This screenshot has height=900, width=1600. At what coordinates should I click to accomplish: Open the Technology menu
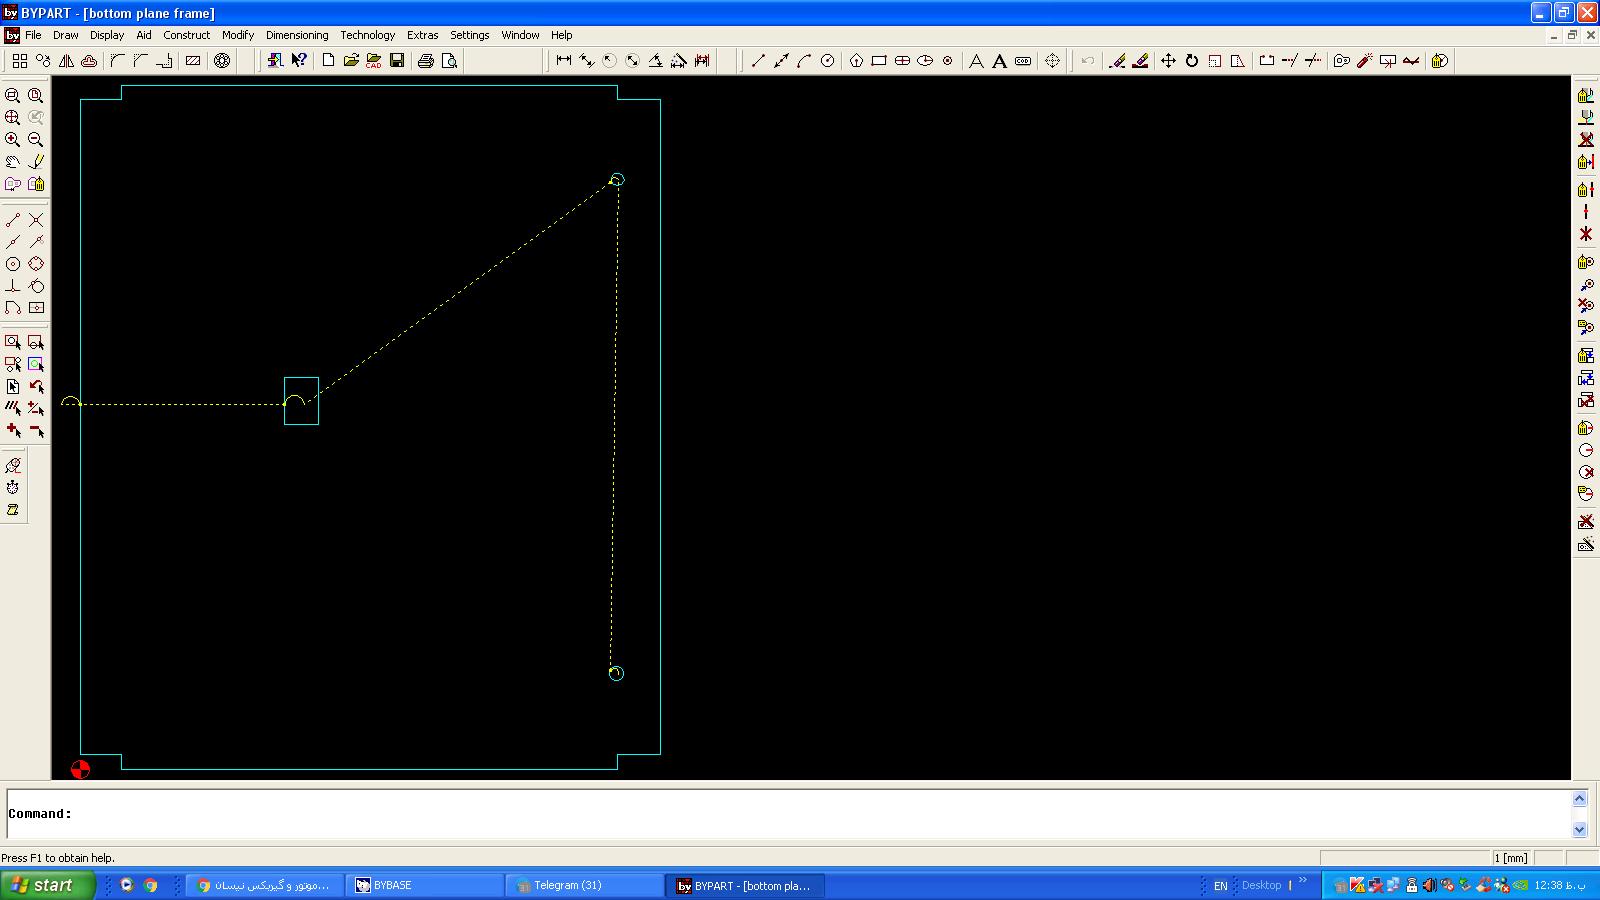pyautogui.click(x=367, y=35)
